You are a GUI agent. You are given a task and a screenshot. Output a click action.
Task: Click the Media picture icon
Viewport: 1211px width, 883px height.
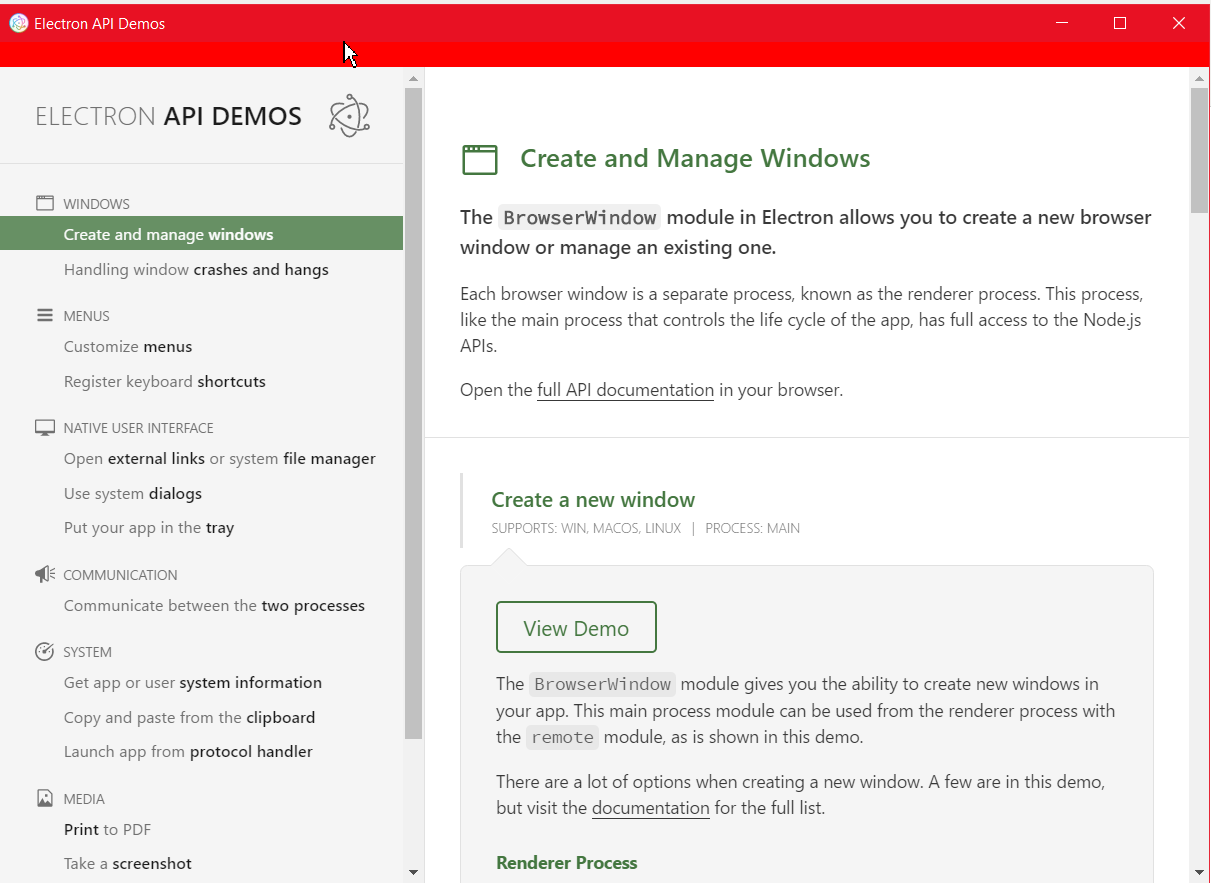tap(45, 798)
